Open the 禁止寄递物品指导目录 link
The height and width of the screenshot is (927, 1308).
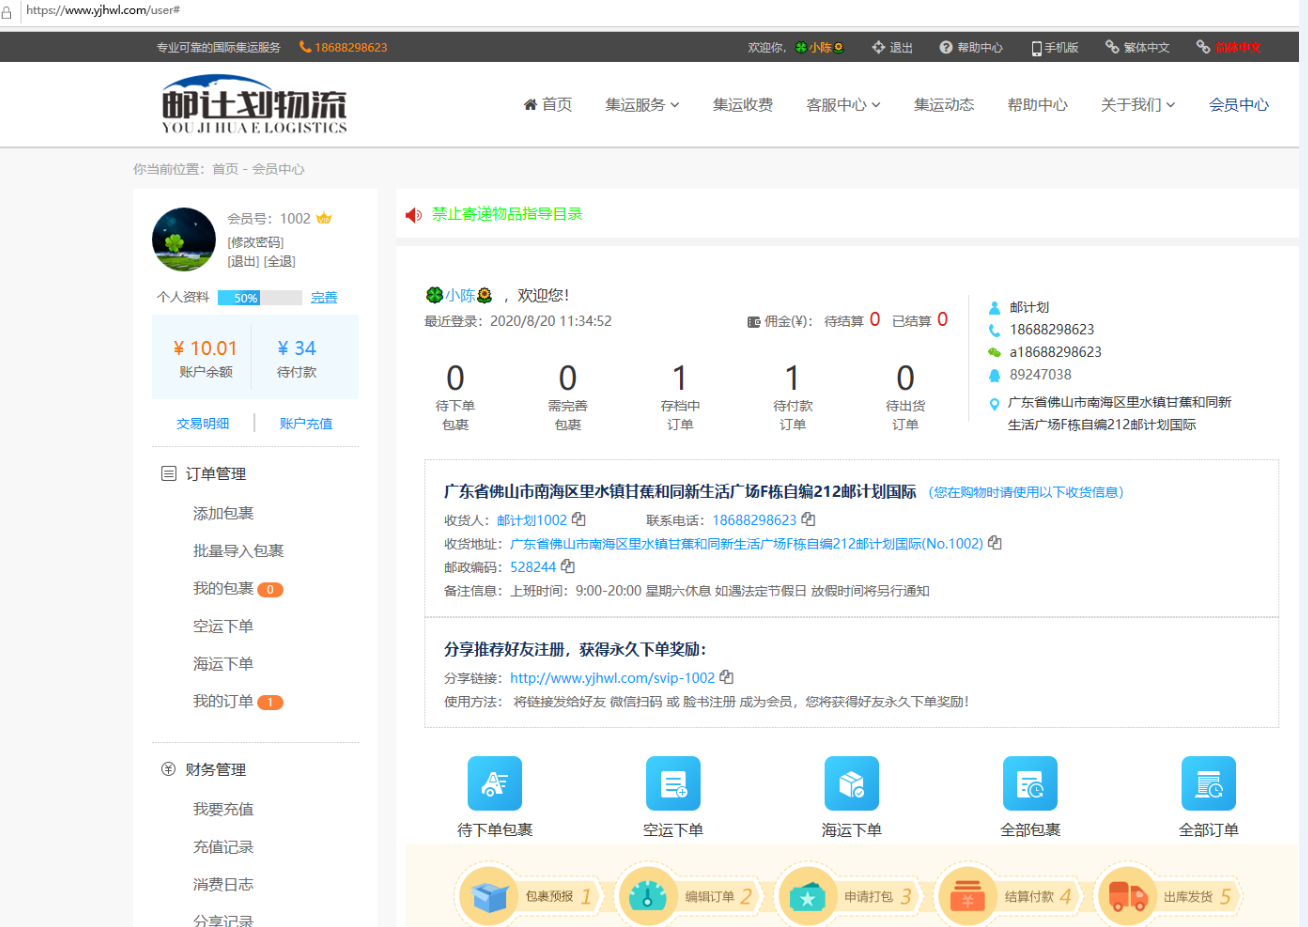pyautogui.click(x=507, y=214)
